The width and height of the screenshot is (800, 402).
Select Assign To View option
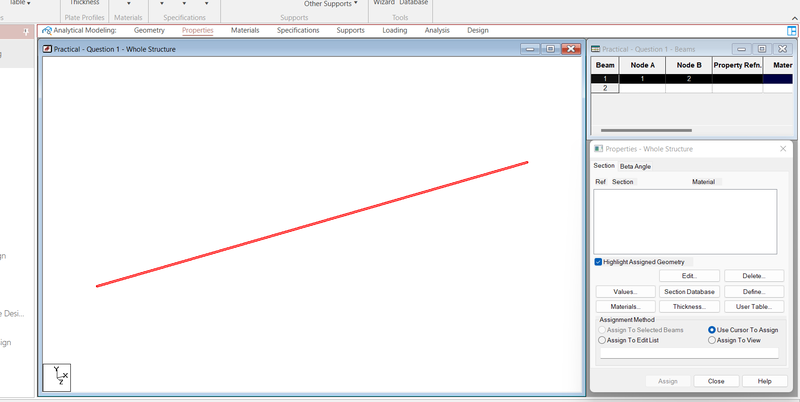[x=712, y=340]
